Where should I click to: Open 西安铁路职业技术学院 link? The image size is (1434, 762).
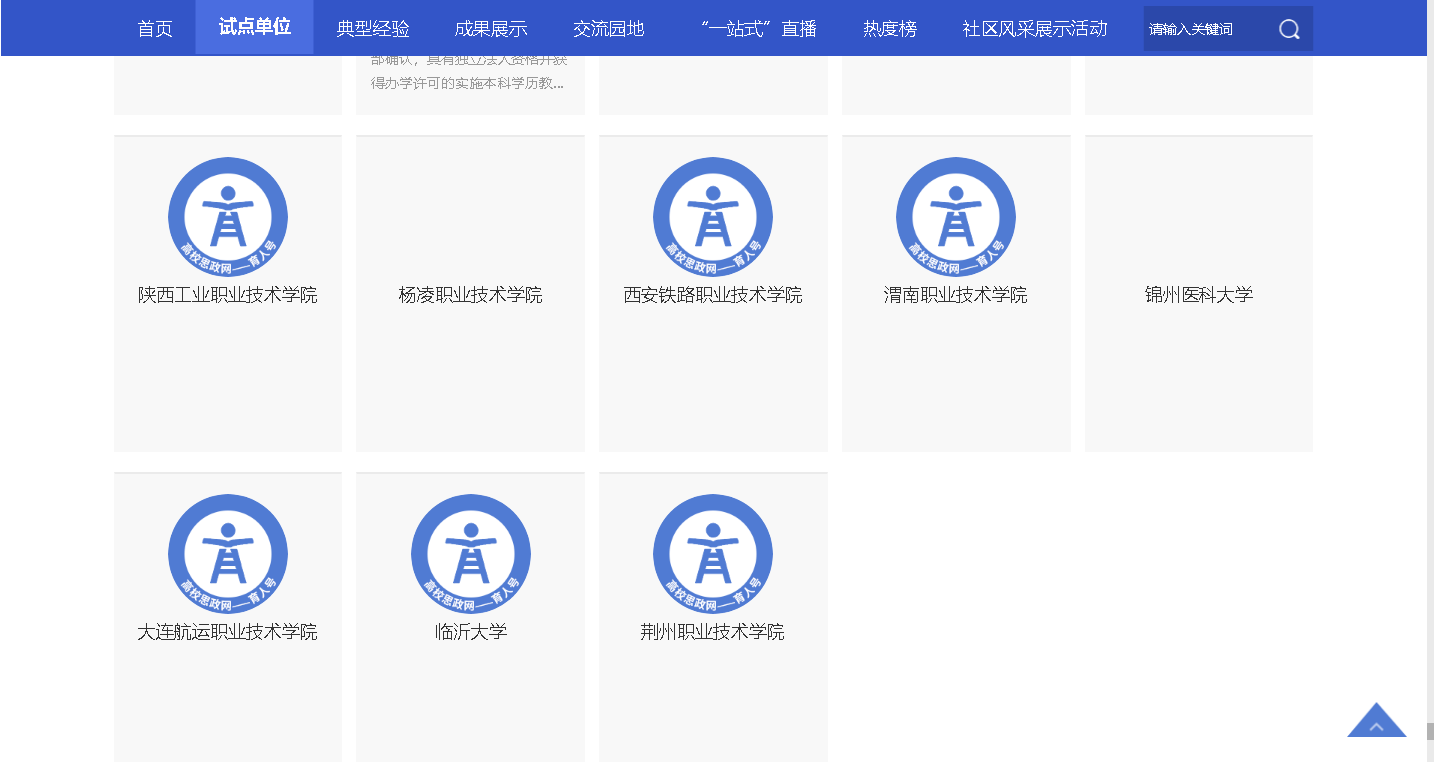pyautogui.click(x=713, y=295)
